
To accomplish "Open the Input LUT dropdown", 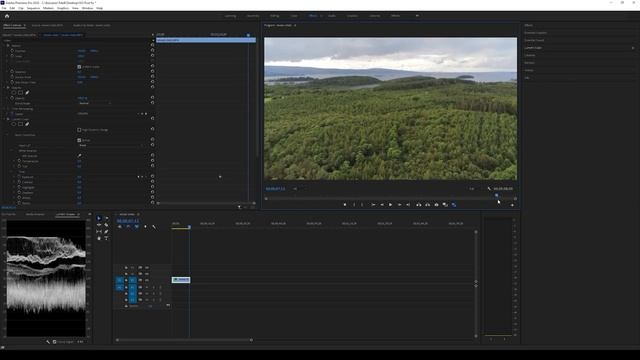I will pos(111,145).
